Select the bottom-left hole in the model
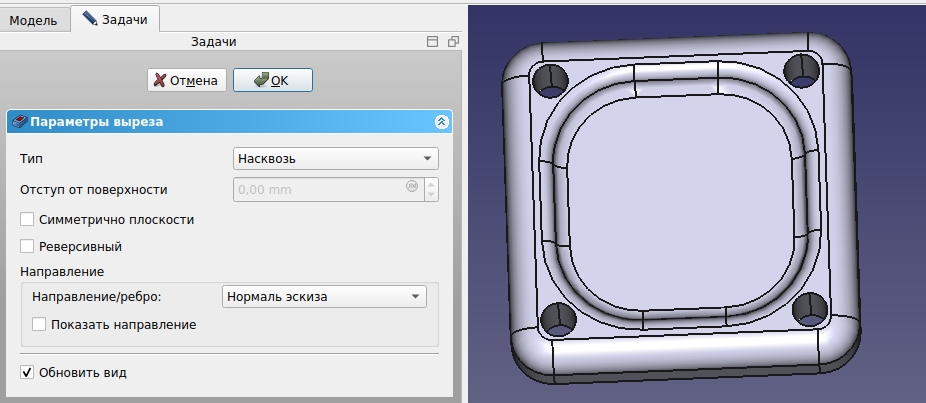 [558, 321]
